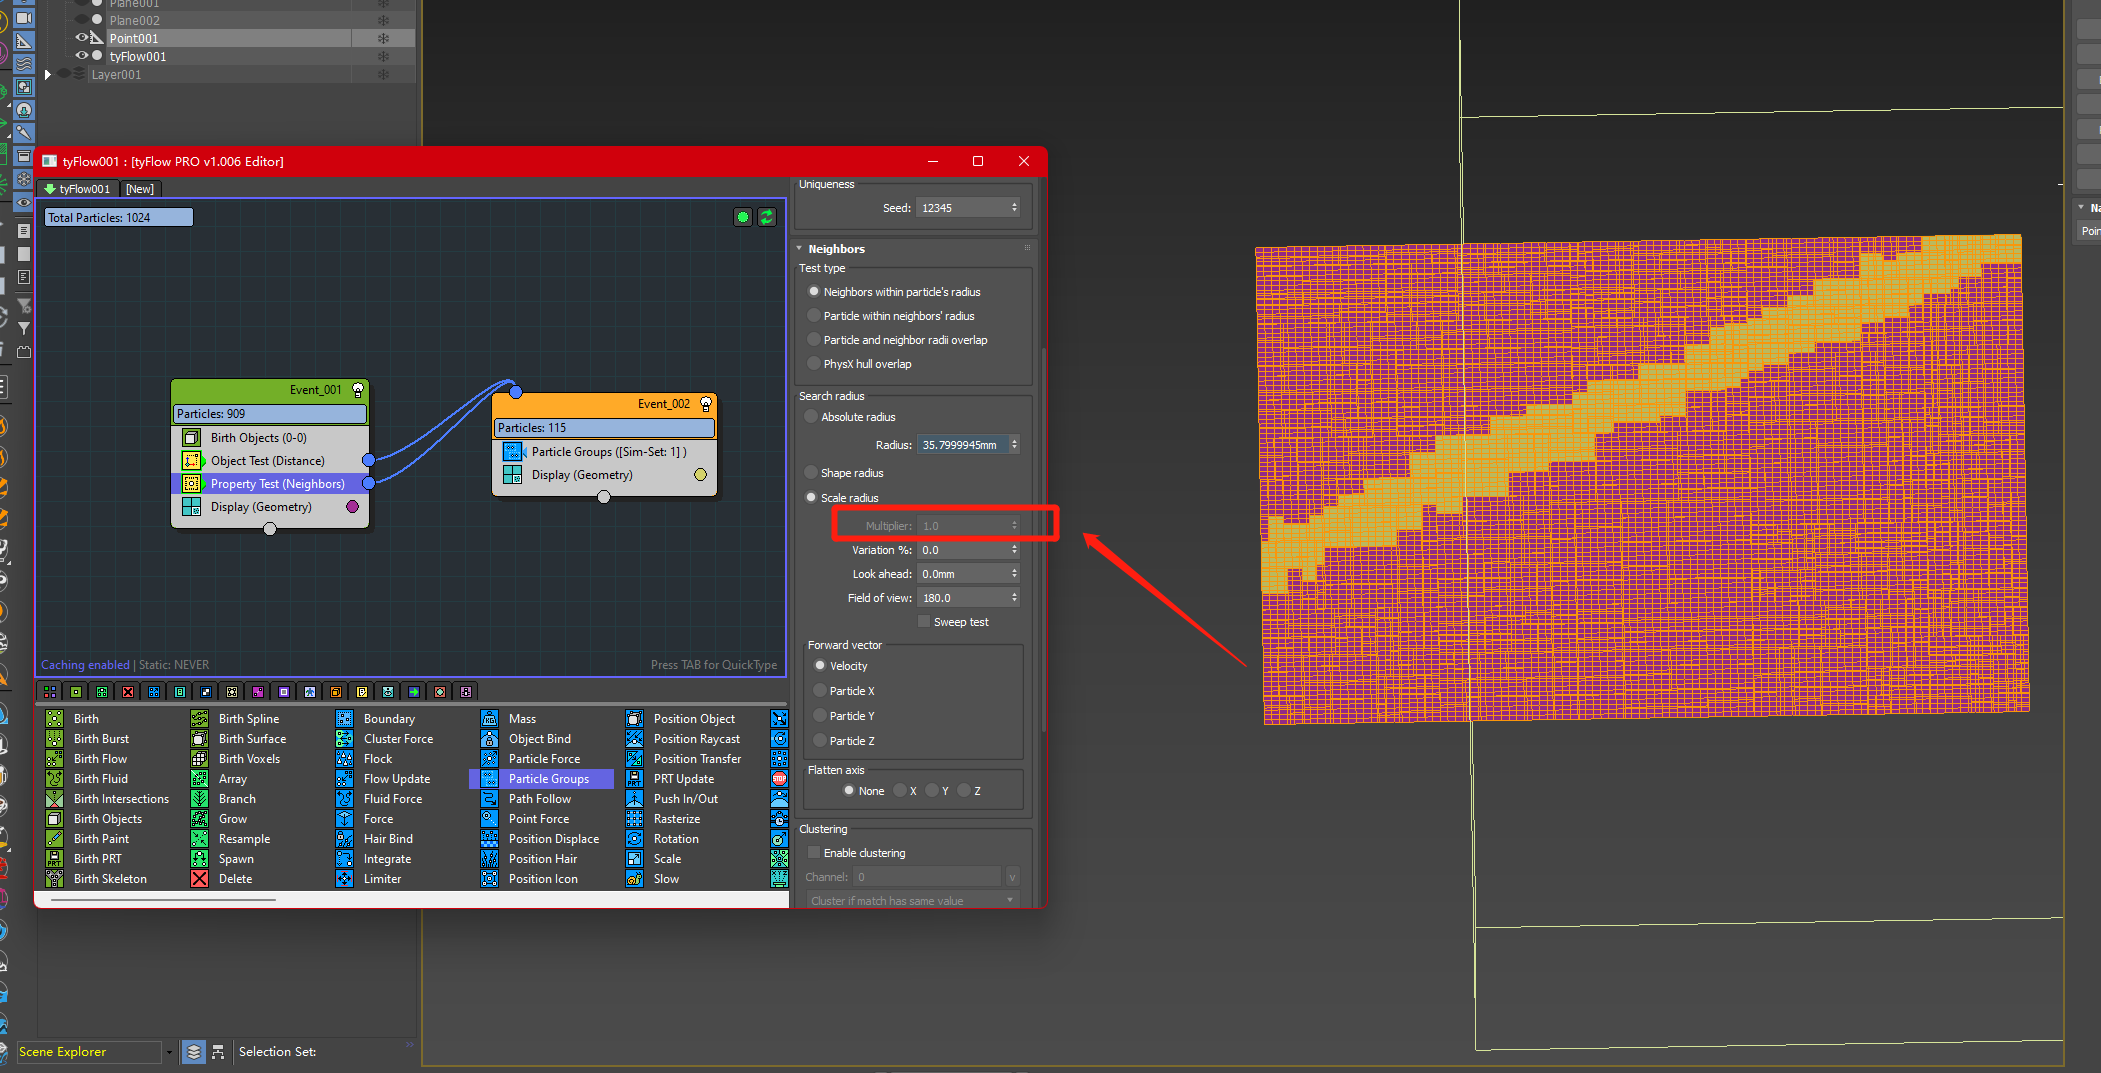Select the Absolute radius radio button
2101x1073 pixels.
click(x=811, y=417)
